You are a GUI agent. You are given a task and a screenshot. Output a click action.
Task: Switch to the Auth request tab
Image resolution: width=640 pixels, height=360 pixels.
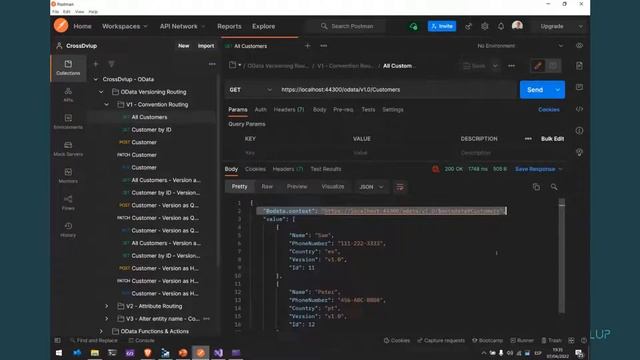(260, 109)
